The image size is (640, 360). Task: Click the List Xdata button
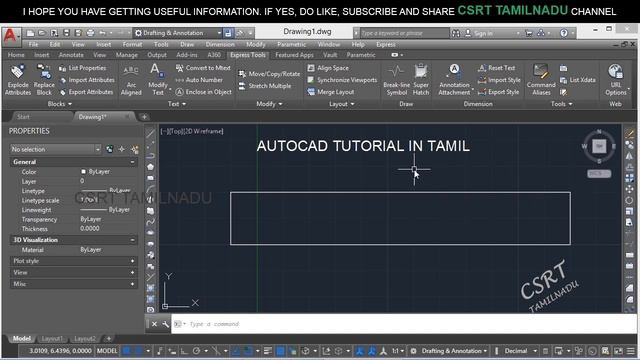(578, 80)
